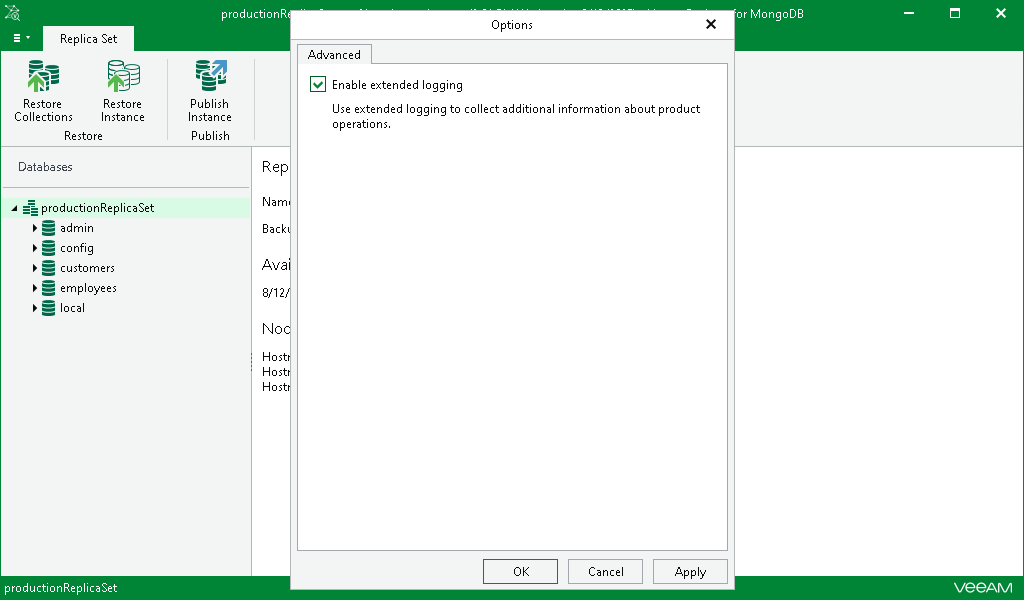Uncheck Enable extended logging checkbox
Image resolution: width=1024 pixels, height=600 pixels.
point(318,84)
